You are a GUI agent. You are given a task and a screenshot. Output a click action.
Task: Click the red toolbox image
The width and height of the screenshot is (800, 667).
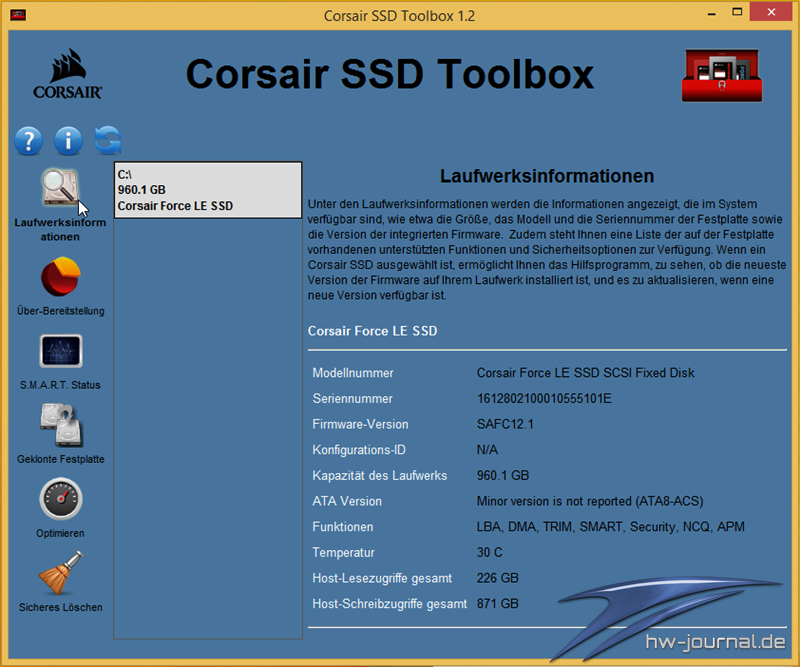point(722,76)
